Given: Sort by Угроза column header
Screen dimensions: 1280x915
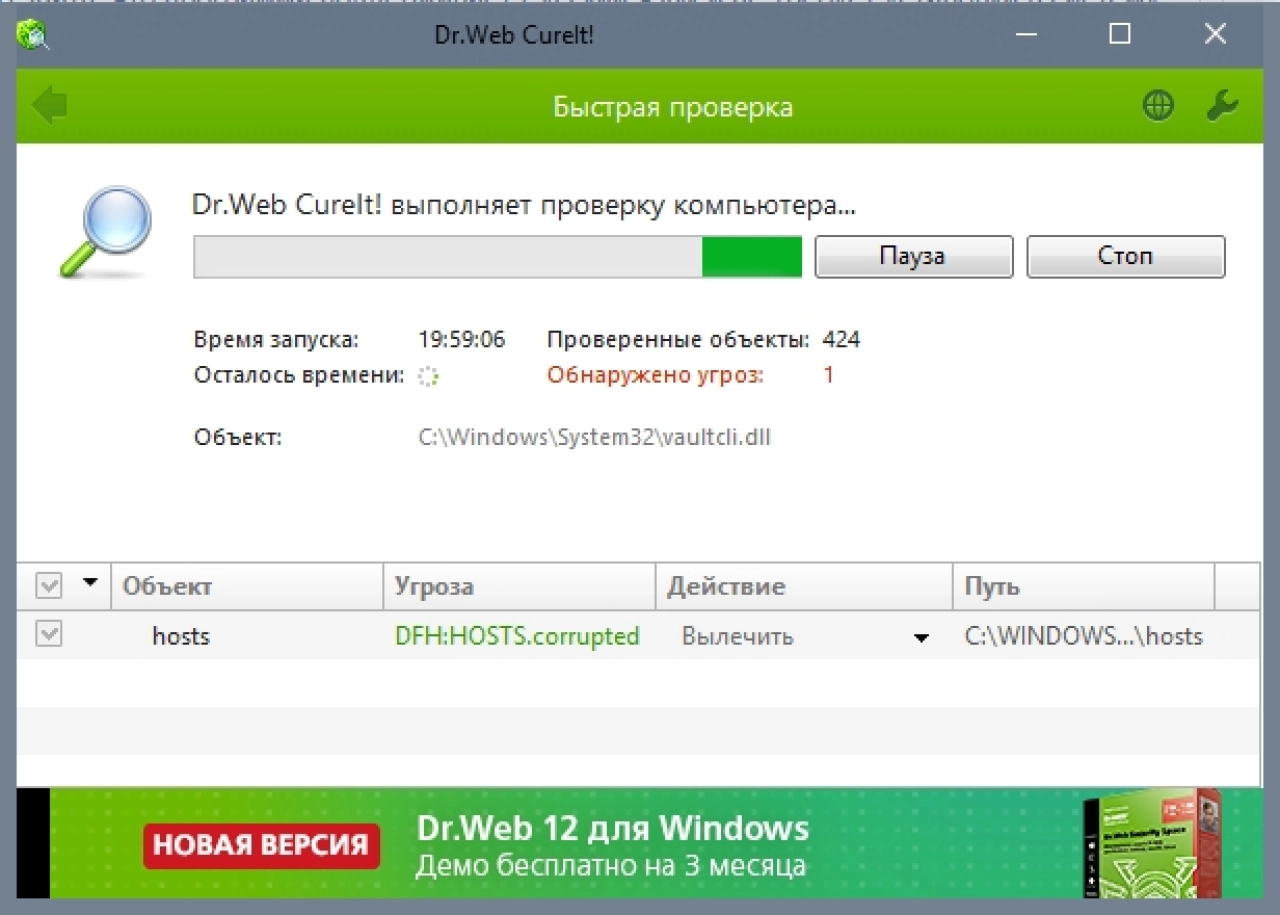Looking at the screenshot, I should 519,586.
